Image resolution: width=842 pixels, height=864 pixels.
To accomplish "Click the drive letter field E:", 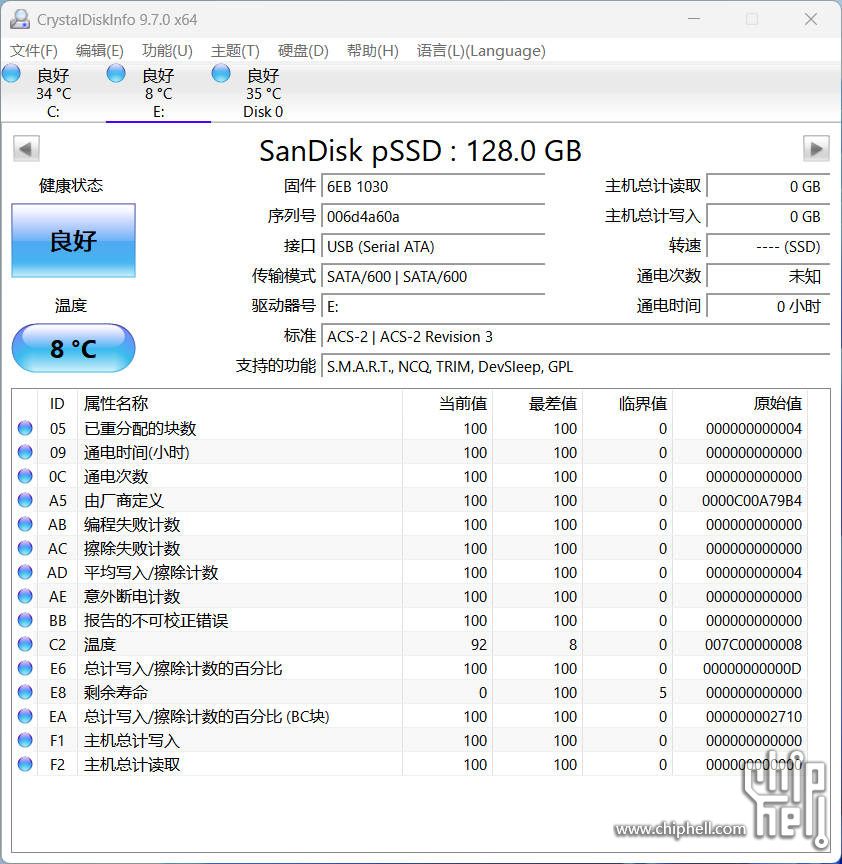I will tap(433, 306).
